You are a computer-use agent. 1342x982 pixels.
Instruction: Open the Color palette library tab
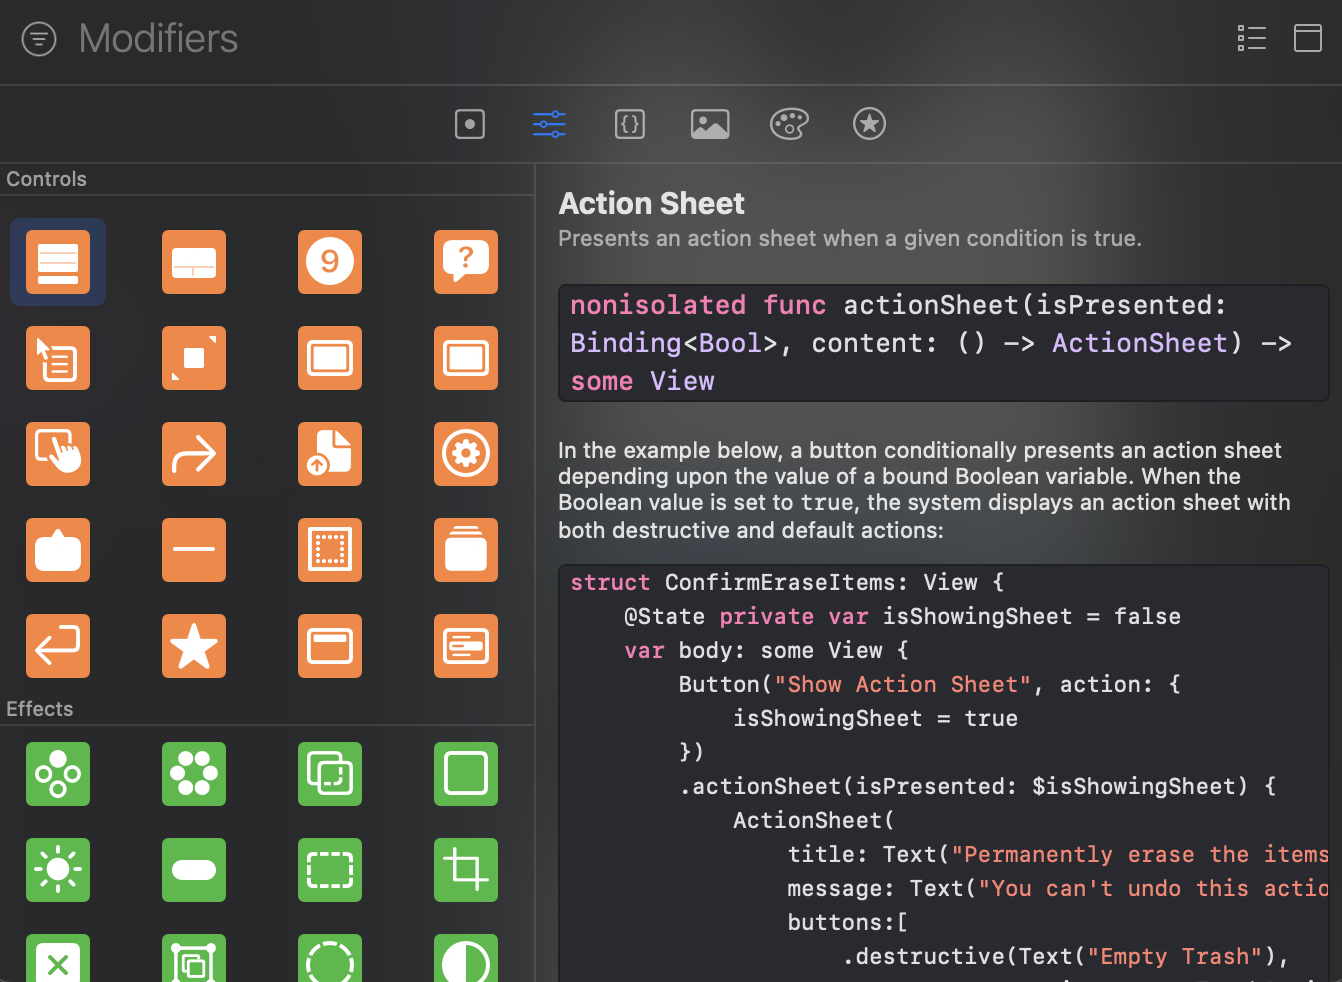[789, 124]
